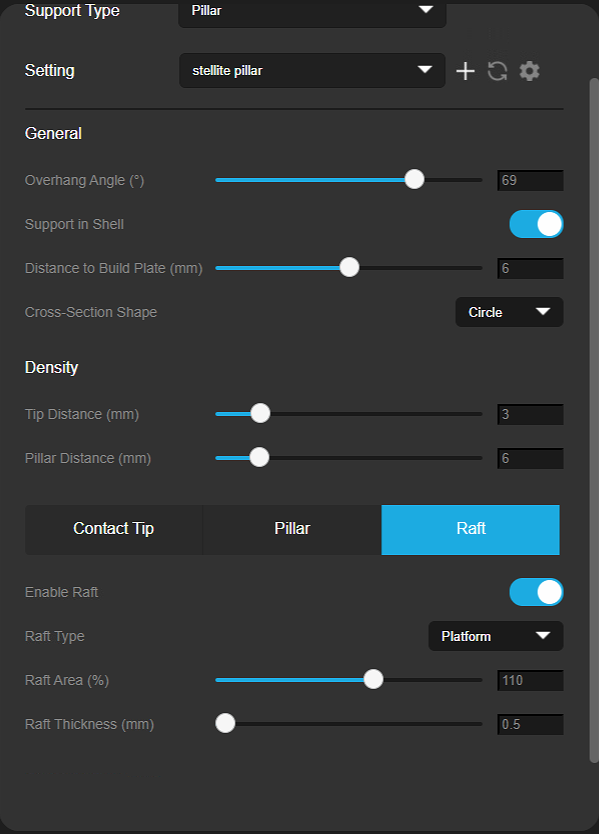This screenshot has height=834, width=599.
Task: Click the Raft Area slider handle
Action: point(373,679)
